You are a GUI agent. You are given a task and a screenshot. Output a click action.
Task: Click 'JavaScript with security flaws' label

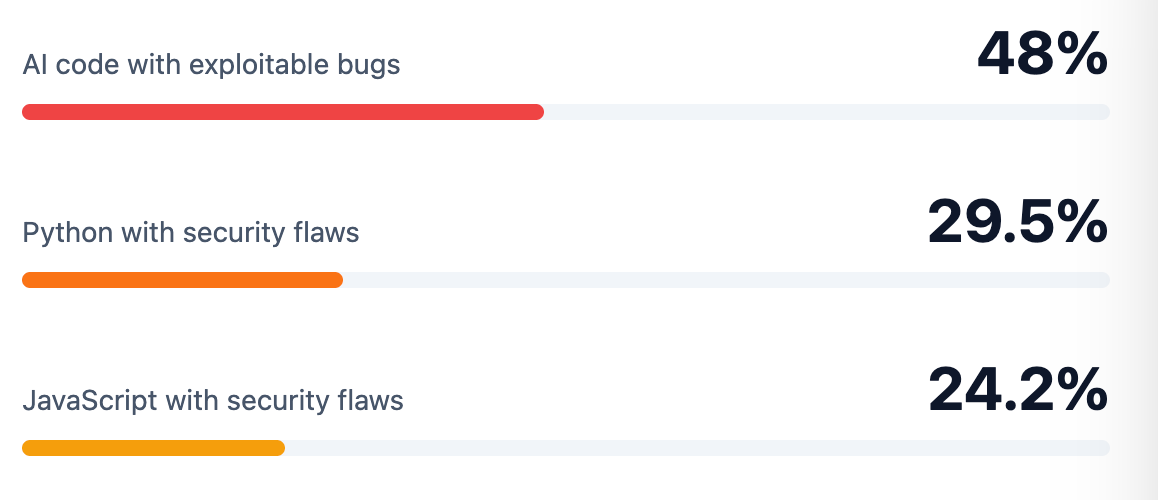pos(212,401)
